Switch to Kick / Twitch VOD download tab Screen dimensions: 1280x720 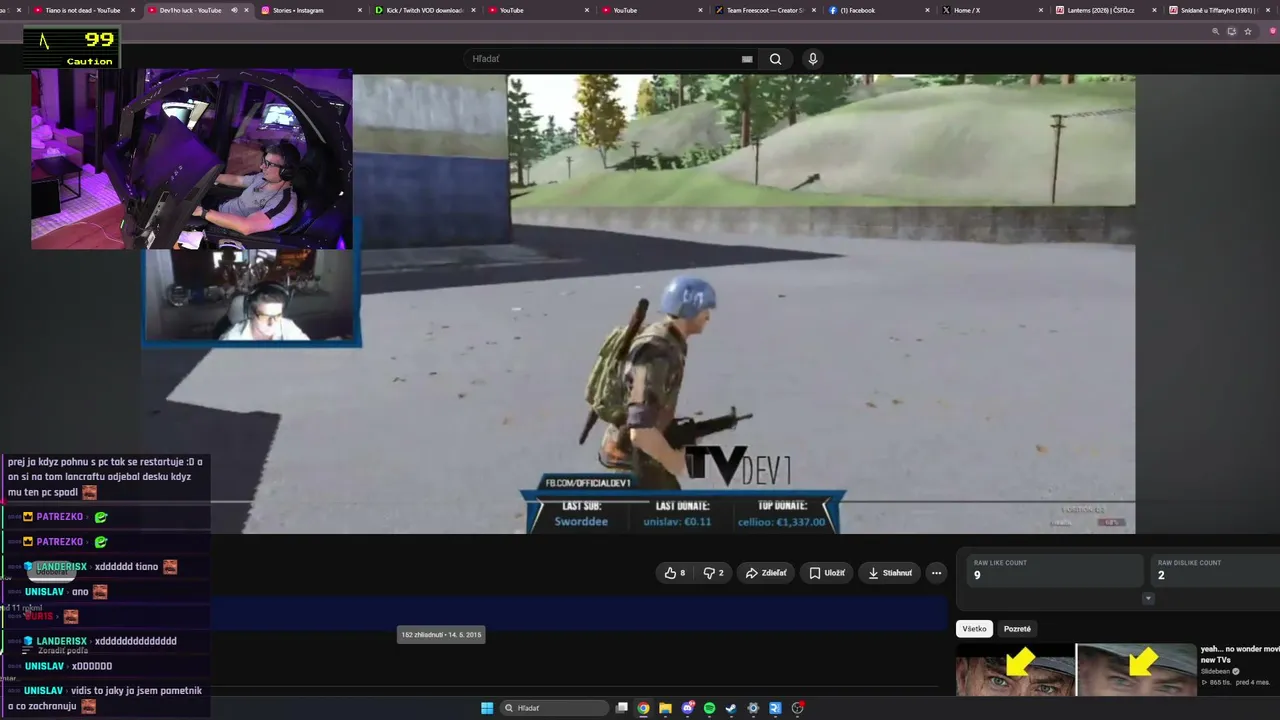coord(424,10)
